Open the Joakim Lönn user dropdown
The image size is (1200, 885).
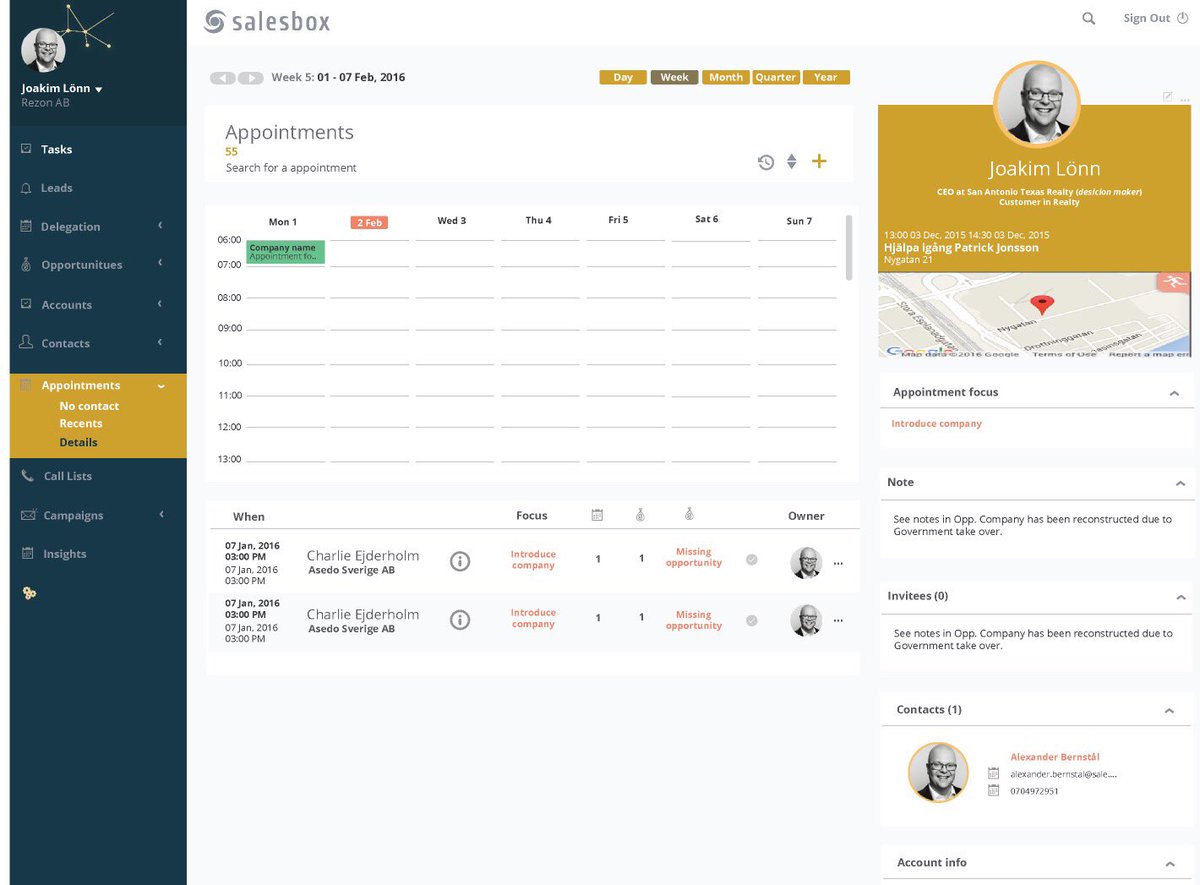click(62, 88)
